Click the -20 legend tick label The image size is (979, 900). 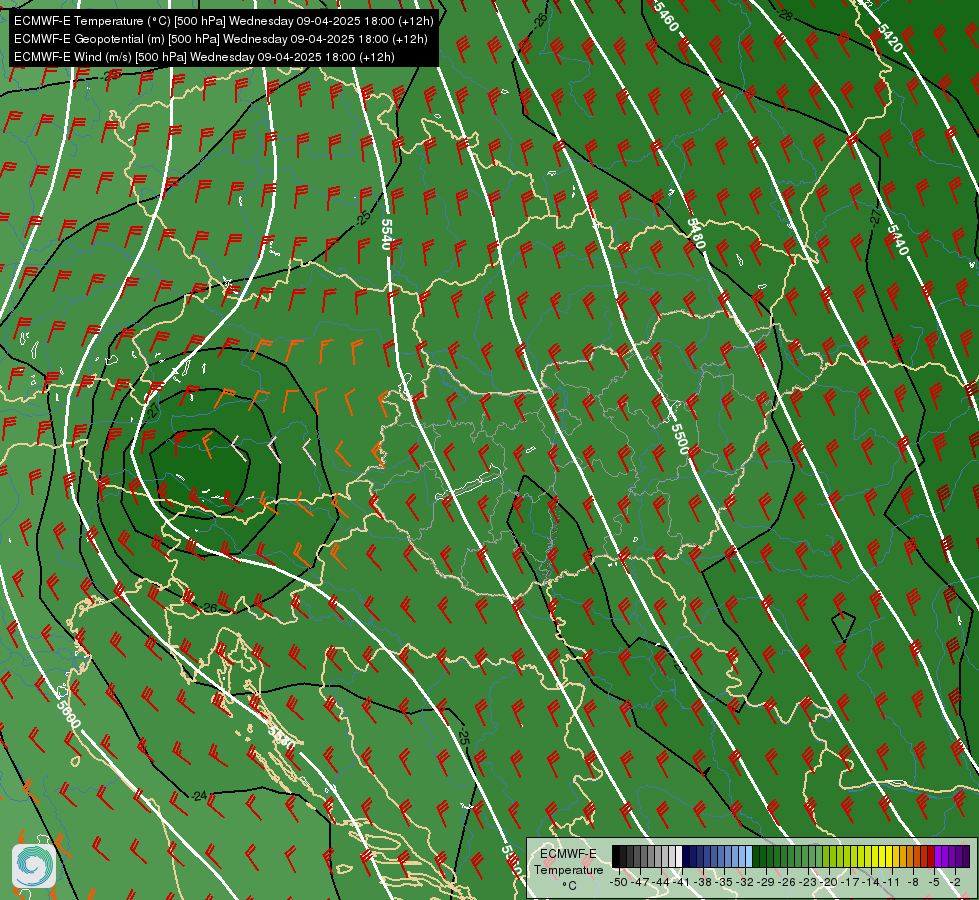point(829,882)
